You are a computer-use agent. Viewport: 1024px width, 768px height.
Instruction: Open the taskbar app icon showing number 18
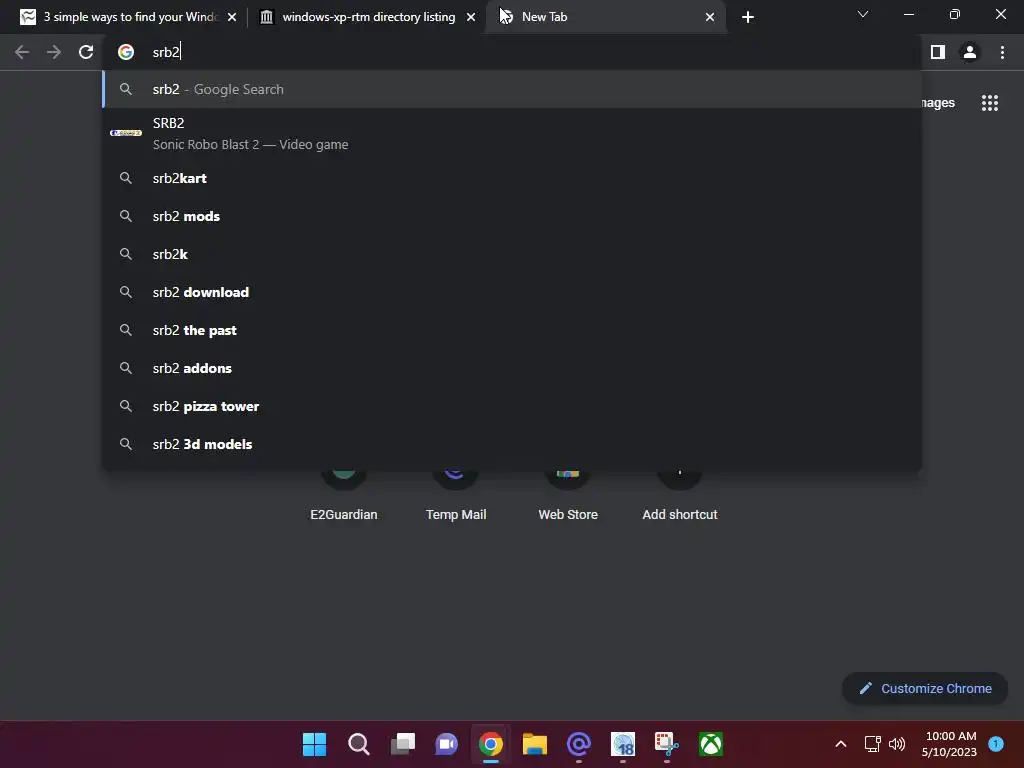pos(623,744)
